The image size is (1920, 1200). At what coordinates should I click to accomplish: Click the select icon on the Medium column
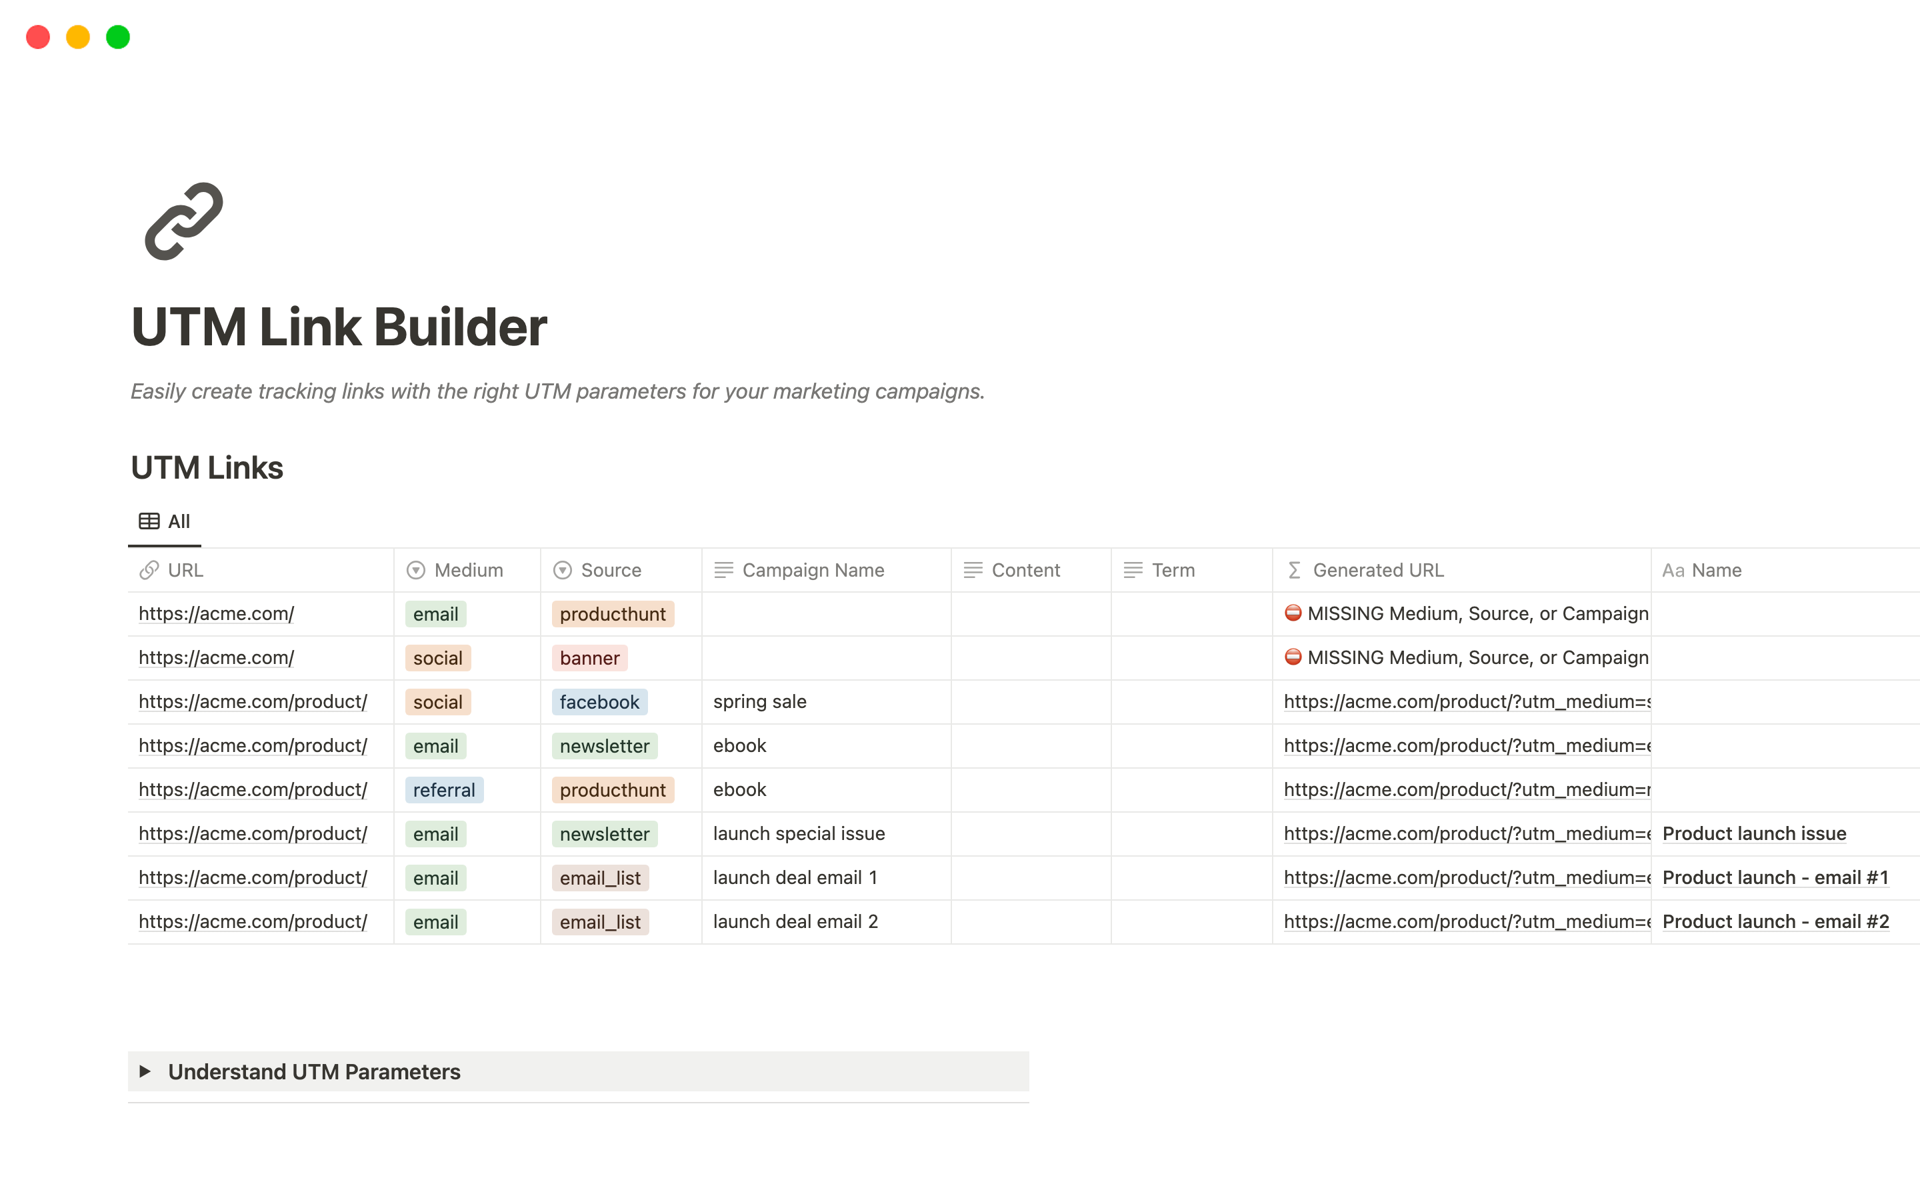415,569
